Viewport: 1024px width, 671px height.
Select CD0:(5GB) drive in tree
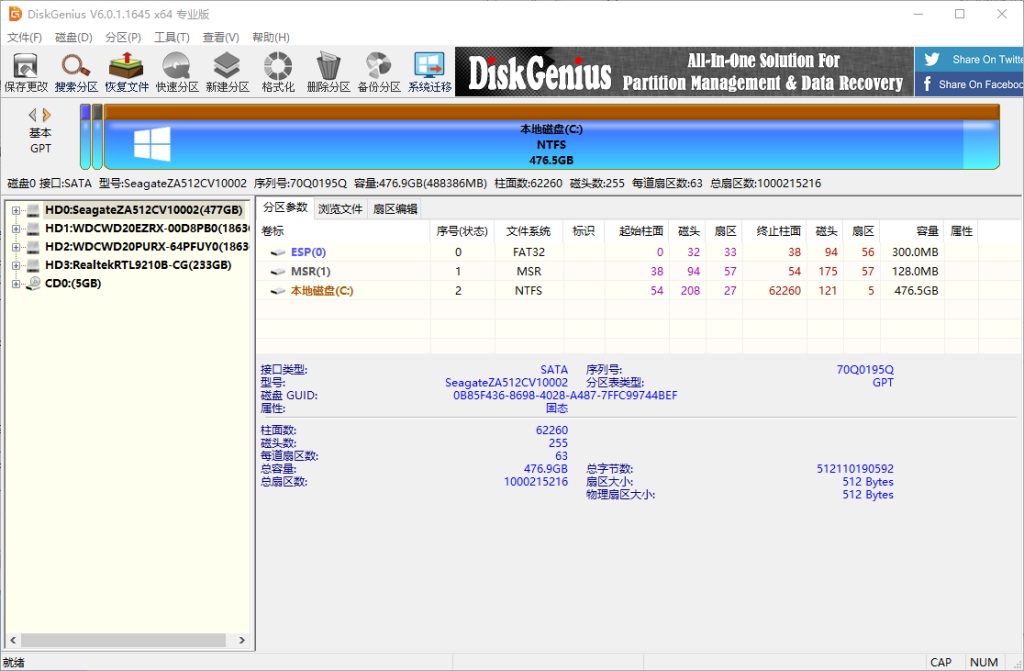pyautogui.click(x=72, y=283)
